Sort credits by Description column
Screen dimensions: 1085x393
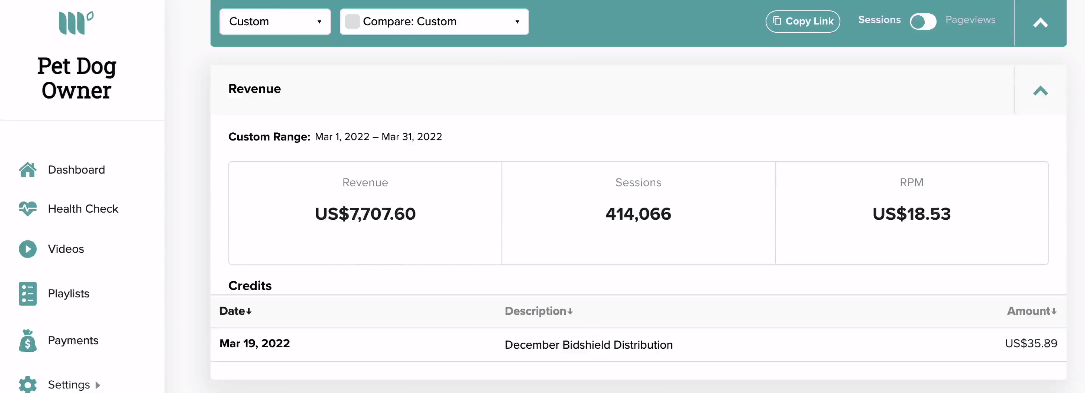pyautogui.click(x=539, y=311)
